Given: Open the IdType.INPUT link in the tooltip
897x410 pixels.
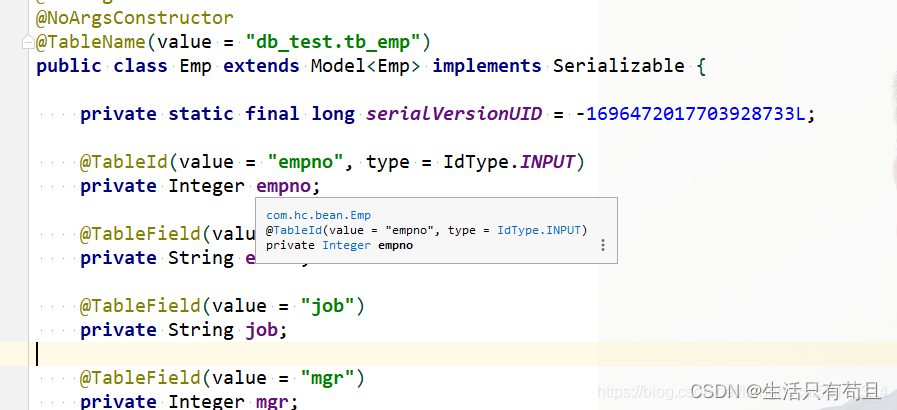Looking at the screenshot, I should coord(539,230).
